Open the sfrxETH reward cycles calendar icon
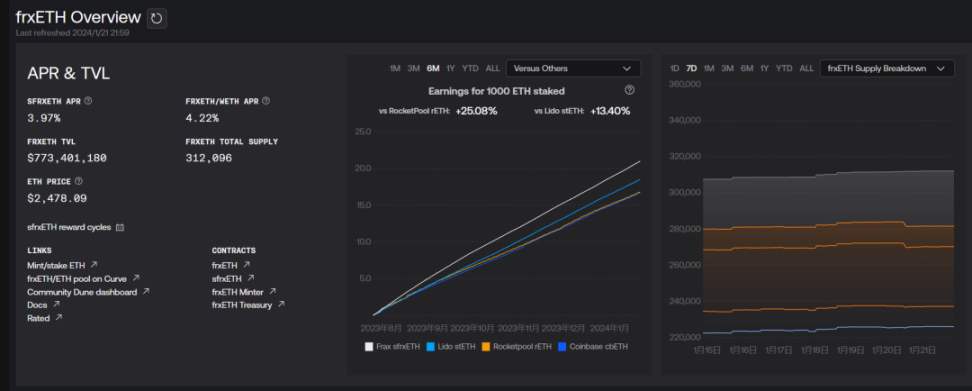Viewport: 972px width, 391px height. coord(120,227)
